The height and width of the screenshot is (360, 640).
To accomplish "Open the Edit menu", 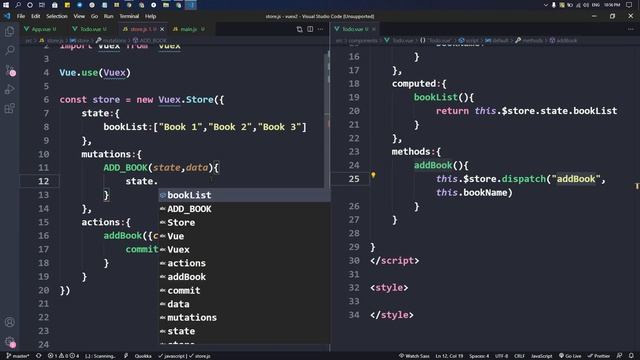I will 36,16.
